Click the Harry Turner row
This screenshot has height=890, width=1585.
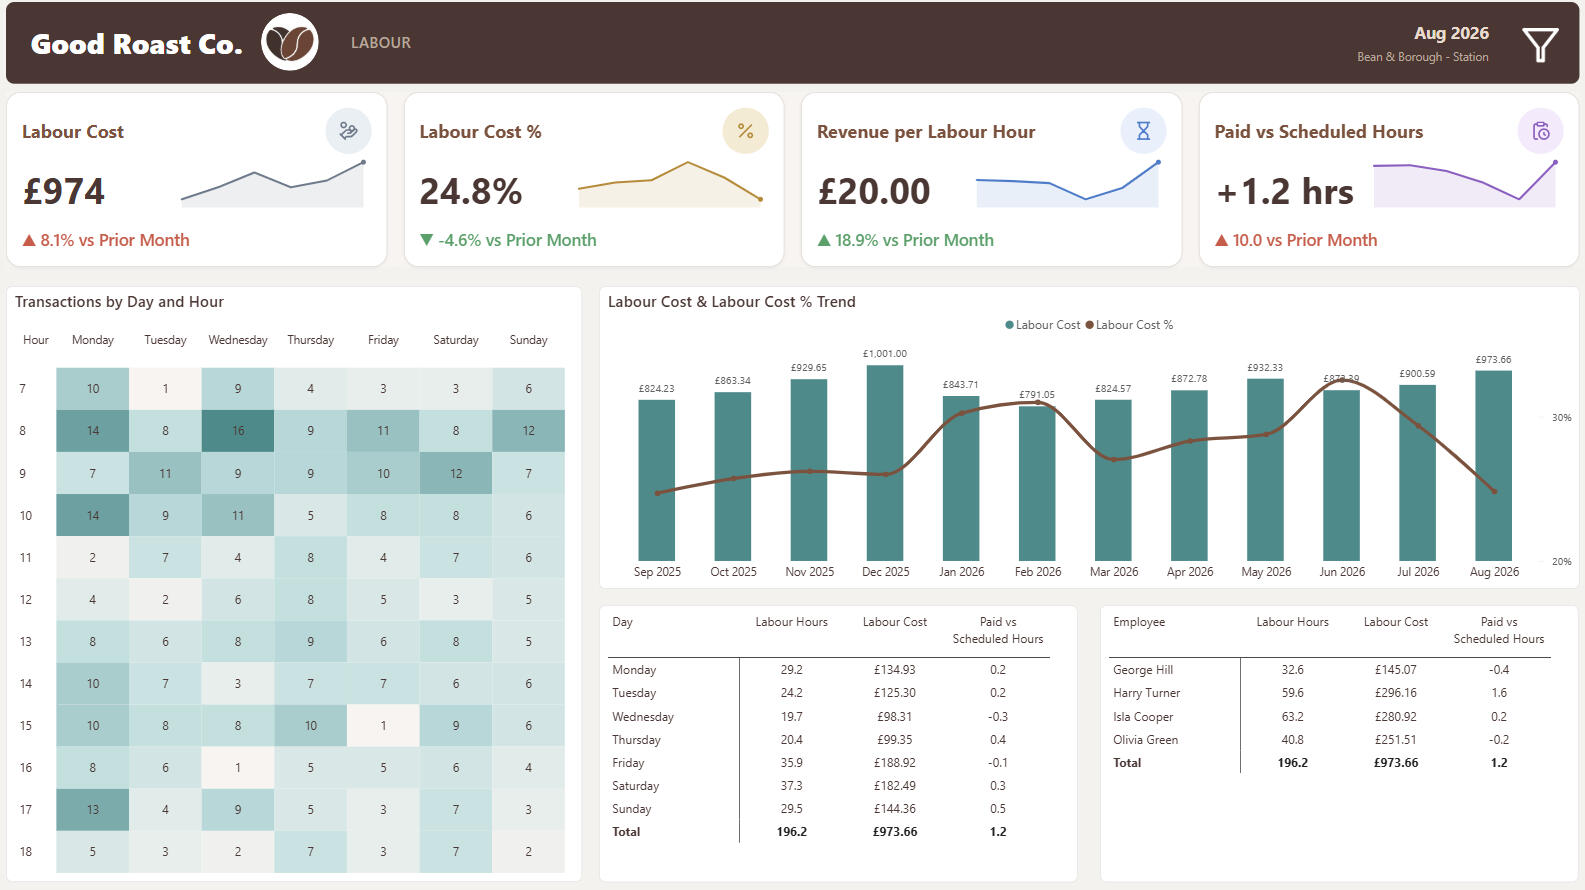(x=1330, y=693)
